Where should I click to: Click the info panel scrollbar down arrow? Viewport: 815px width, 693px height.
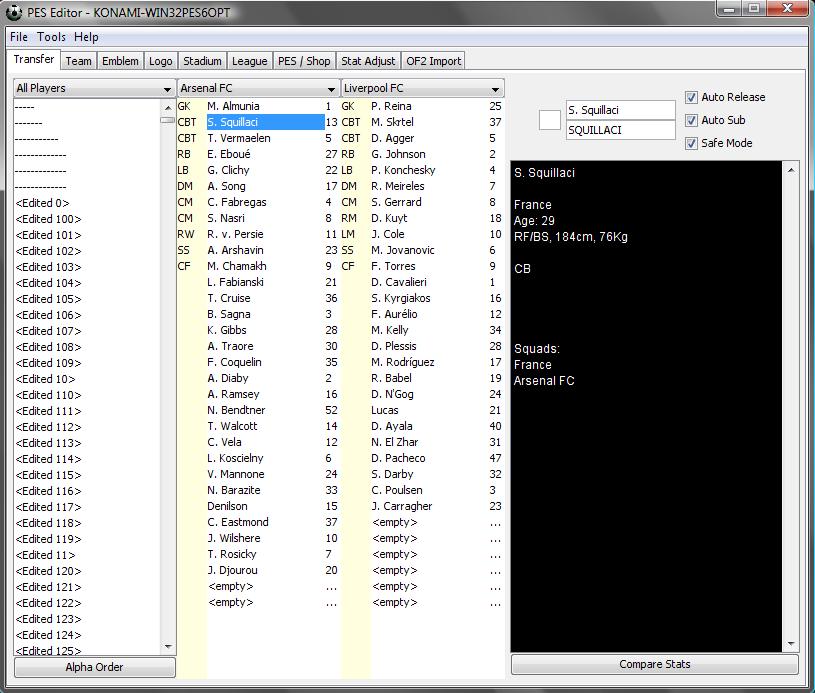point(791,644)
